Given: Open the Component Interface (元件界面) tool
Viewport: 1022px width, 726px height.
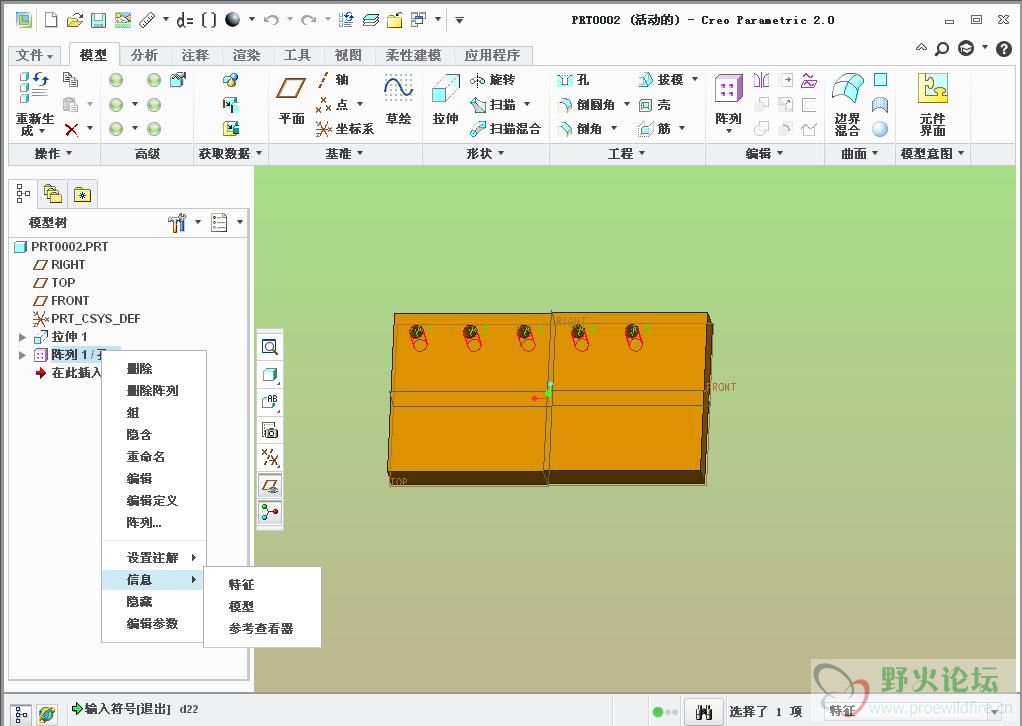Looking at the screenshot, I should point(932,104).
